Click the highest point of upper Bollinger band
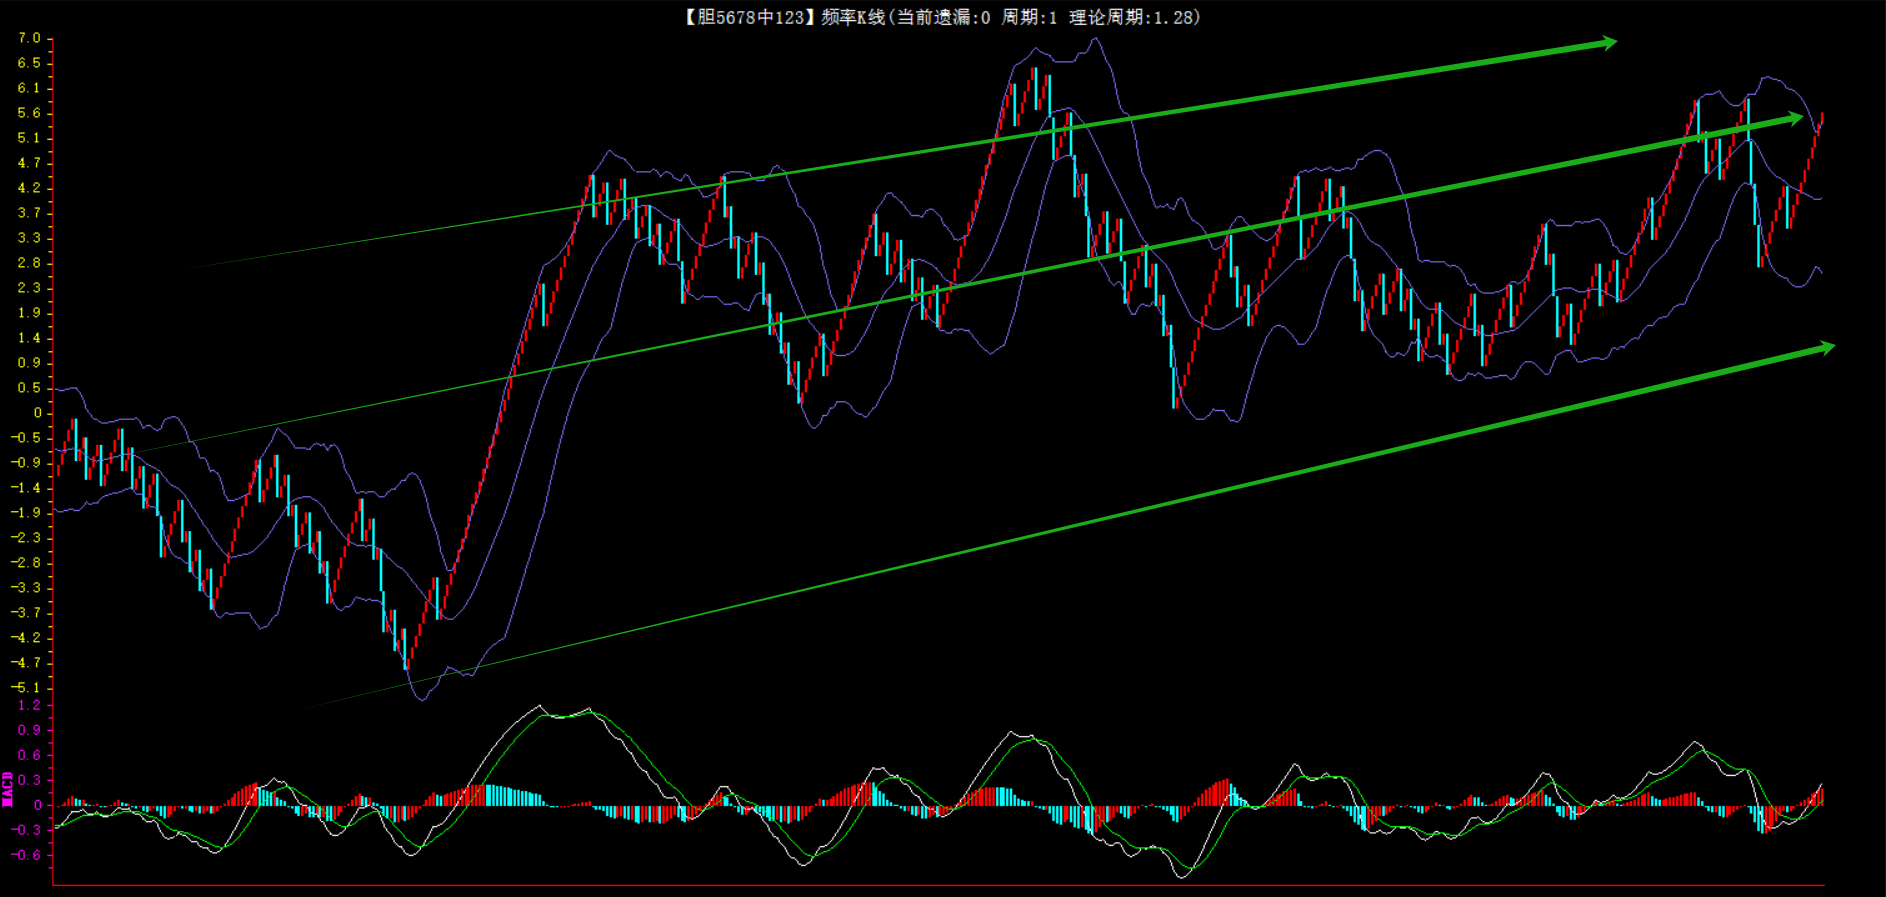The image size is (1886, 897). [x=1096, y=39]
